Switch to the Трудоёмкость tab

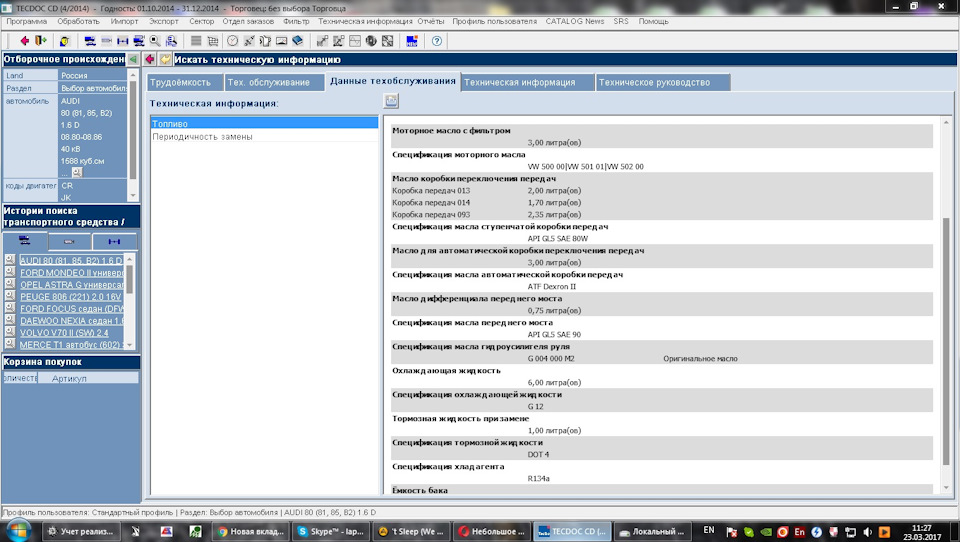(x=183, y=83)
